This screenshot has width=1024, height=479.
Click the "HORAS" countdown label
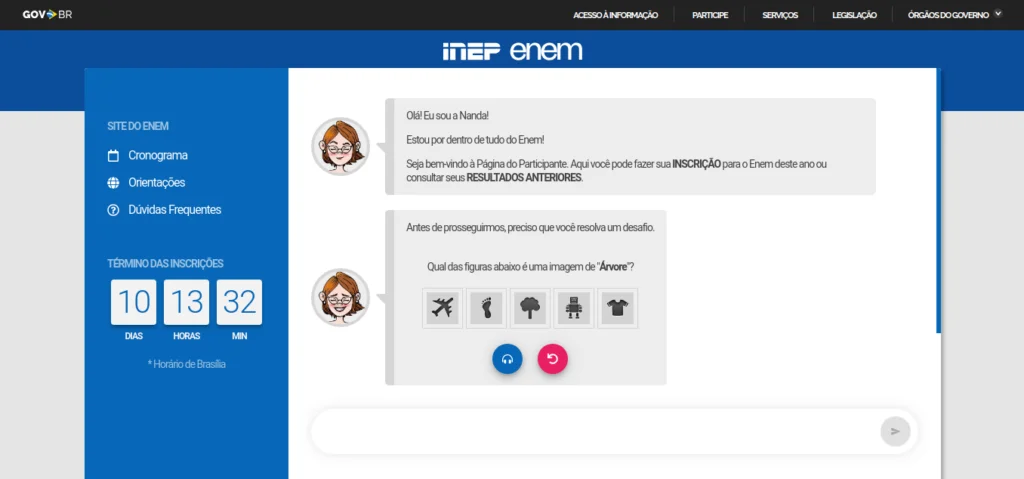pos(187,337)
